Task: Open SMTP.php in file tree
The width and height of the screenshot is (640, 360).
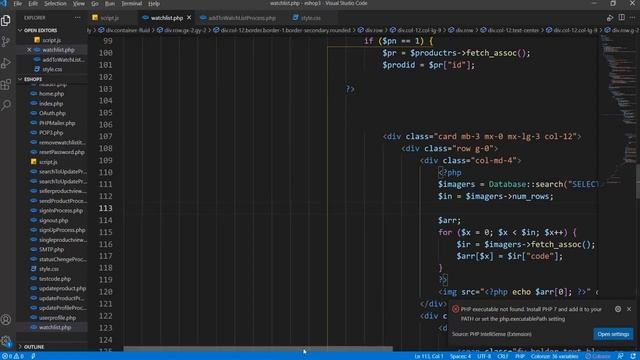Action: [51, 249]
